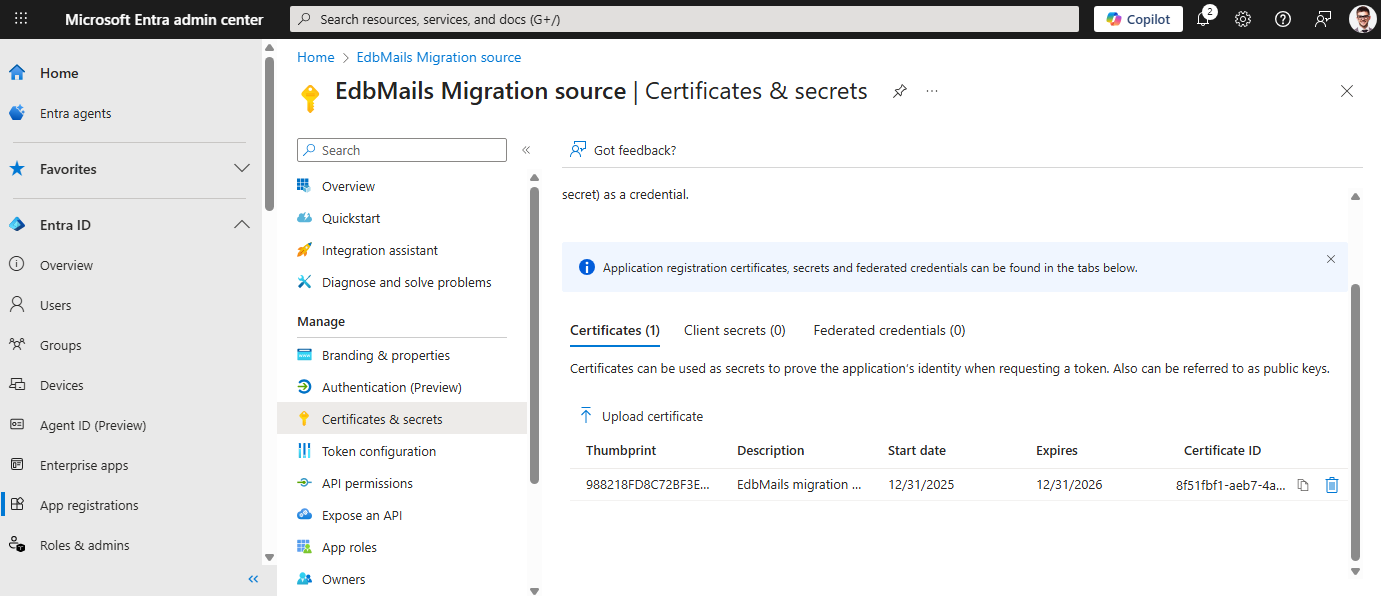Open the app launcher waffle icon

coord(21,19)
